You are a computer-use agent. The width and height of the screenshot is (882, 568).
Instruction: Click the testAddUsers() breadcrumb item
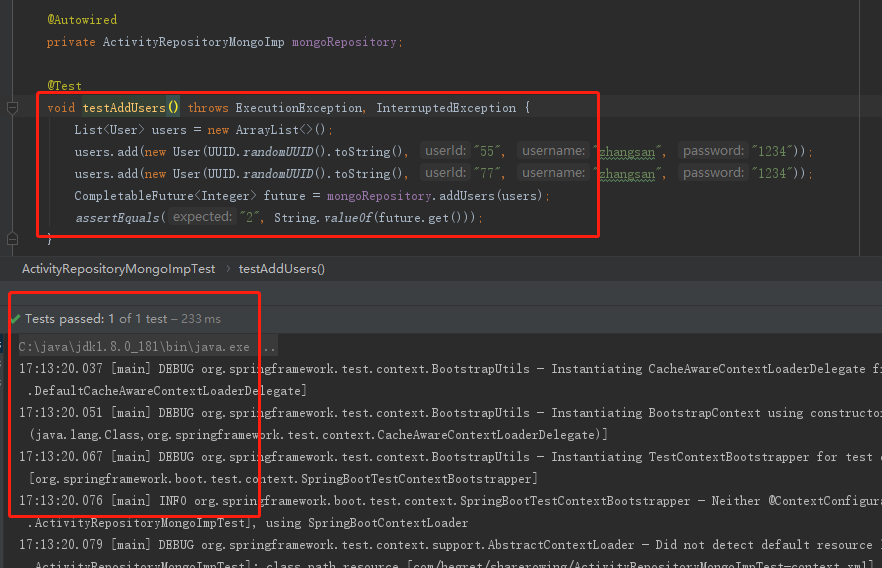(x=281, y=269)
